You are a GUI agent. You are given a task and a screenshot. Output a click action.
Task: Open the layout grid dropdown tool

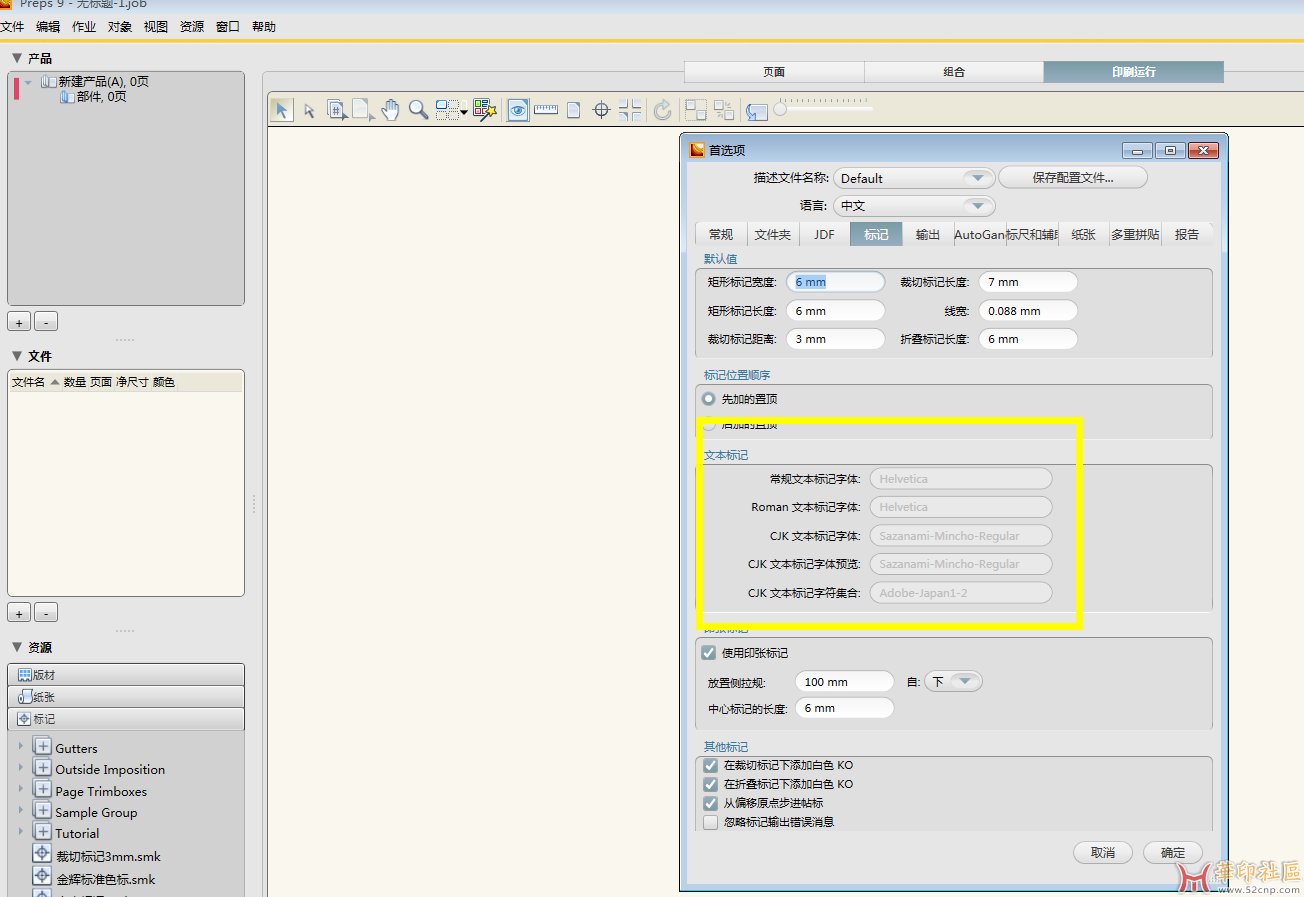pos(452,110)
